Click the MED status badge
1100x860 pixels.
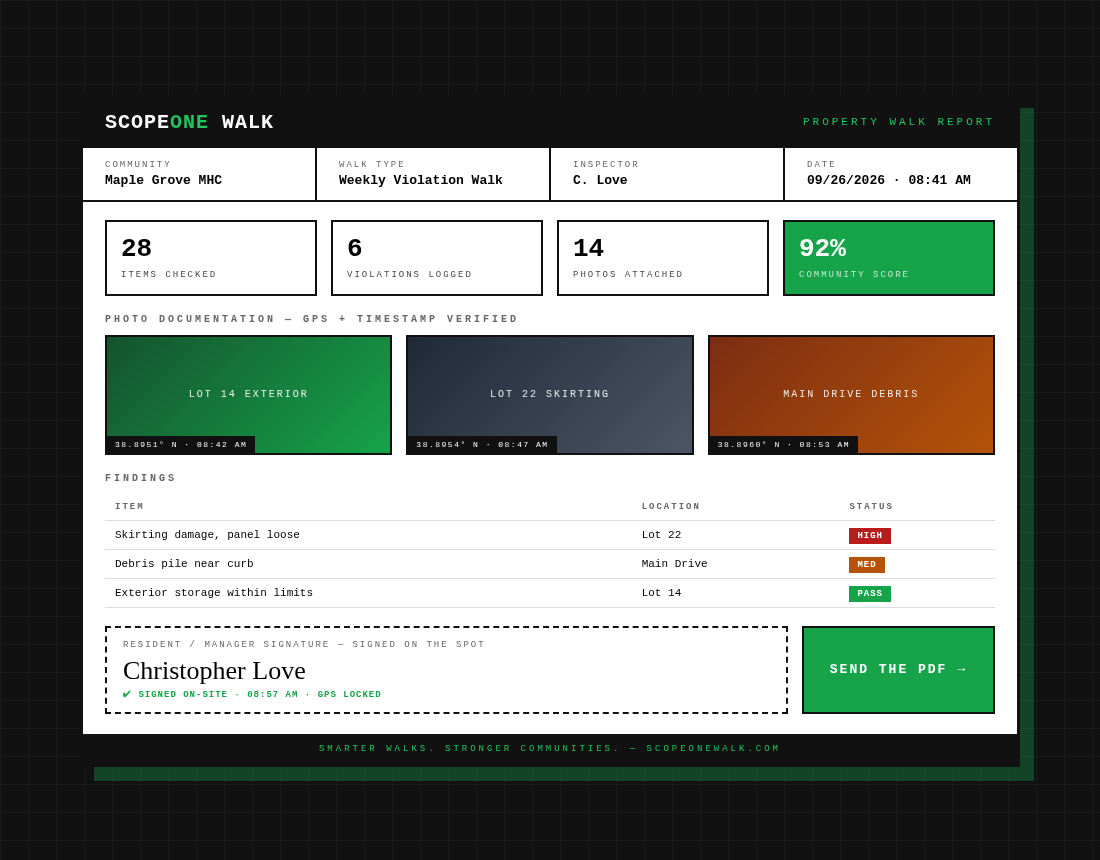(x=866, y=565)
